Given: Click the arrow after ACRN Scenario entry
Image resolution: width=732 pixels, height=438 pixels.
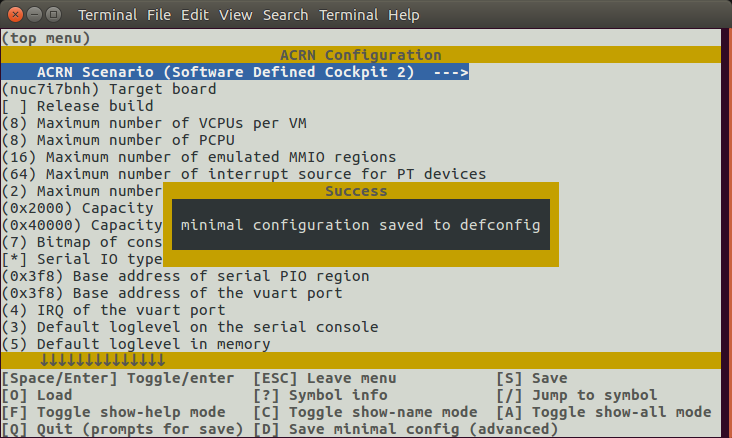Looking at the screenshot, I should point(450,72).
